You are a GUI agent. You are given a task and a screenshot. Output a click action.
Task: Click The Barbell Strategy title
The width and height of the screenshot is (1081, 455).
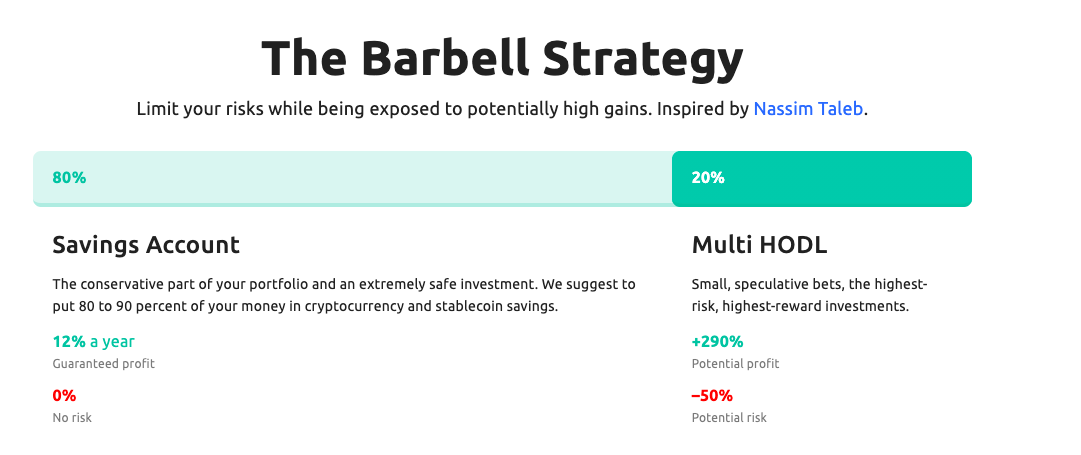[502, 59]
